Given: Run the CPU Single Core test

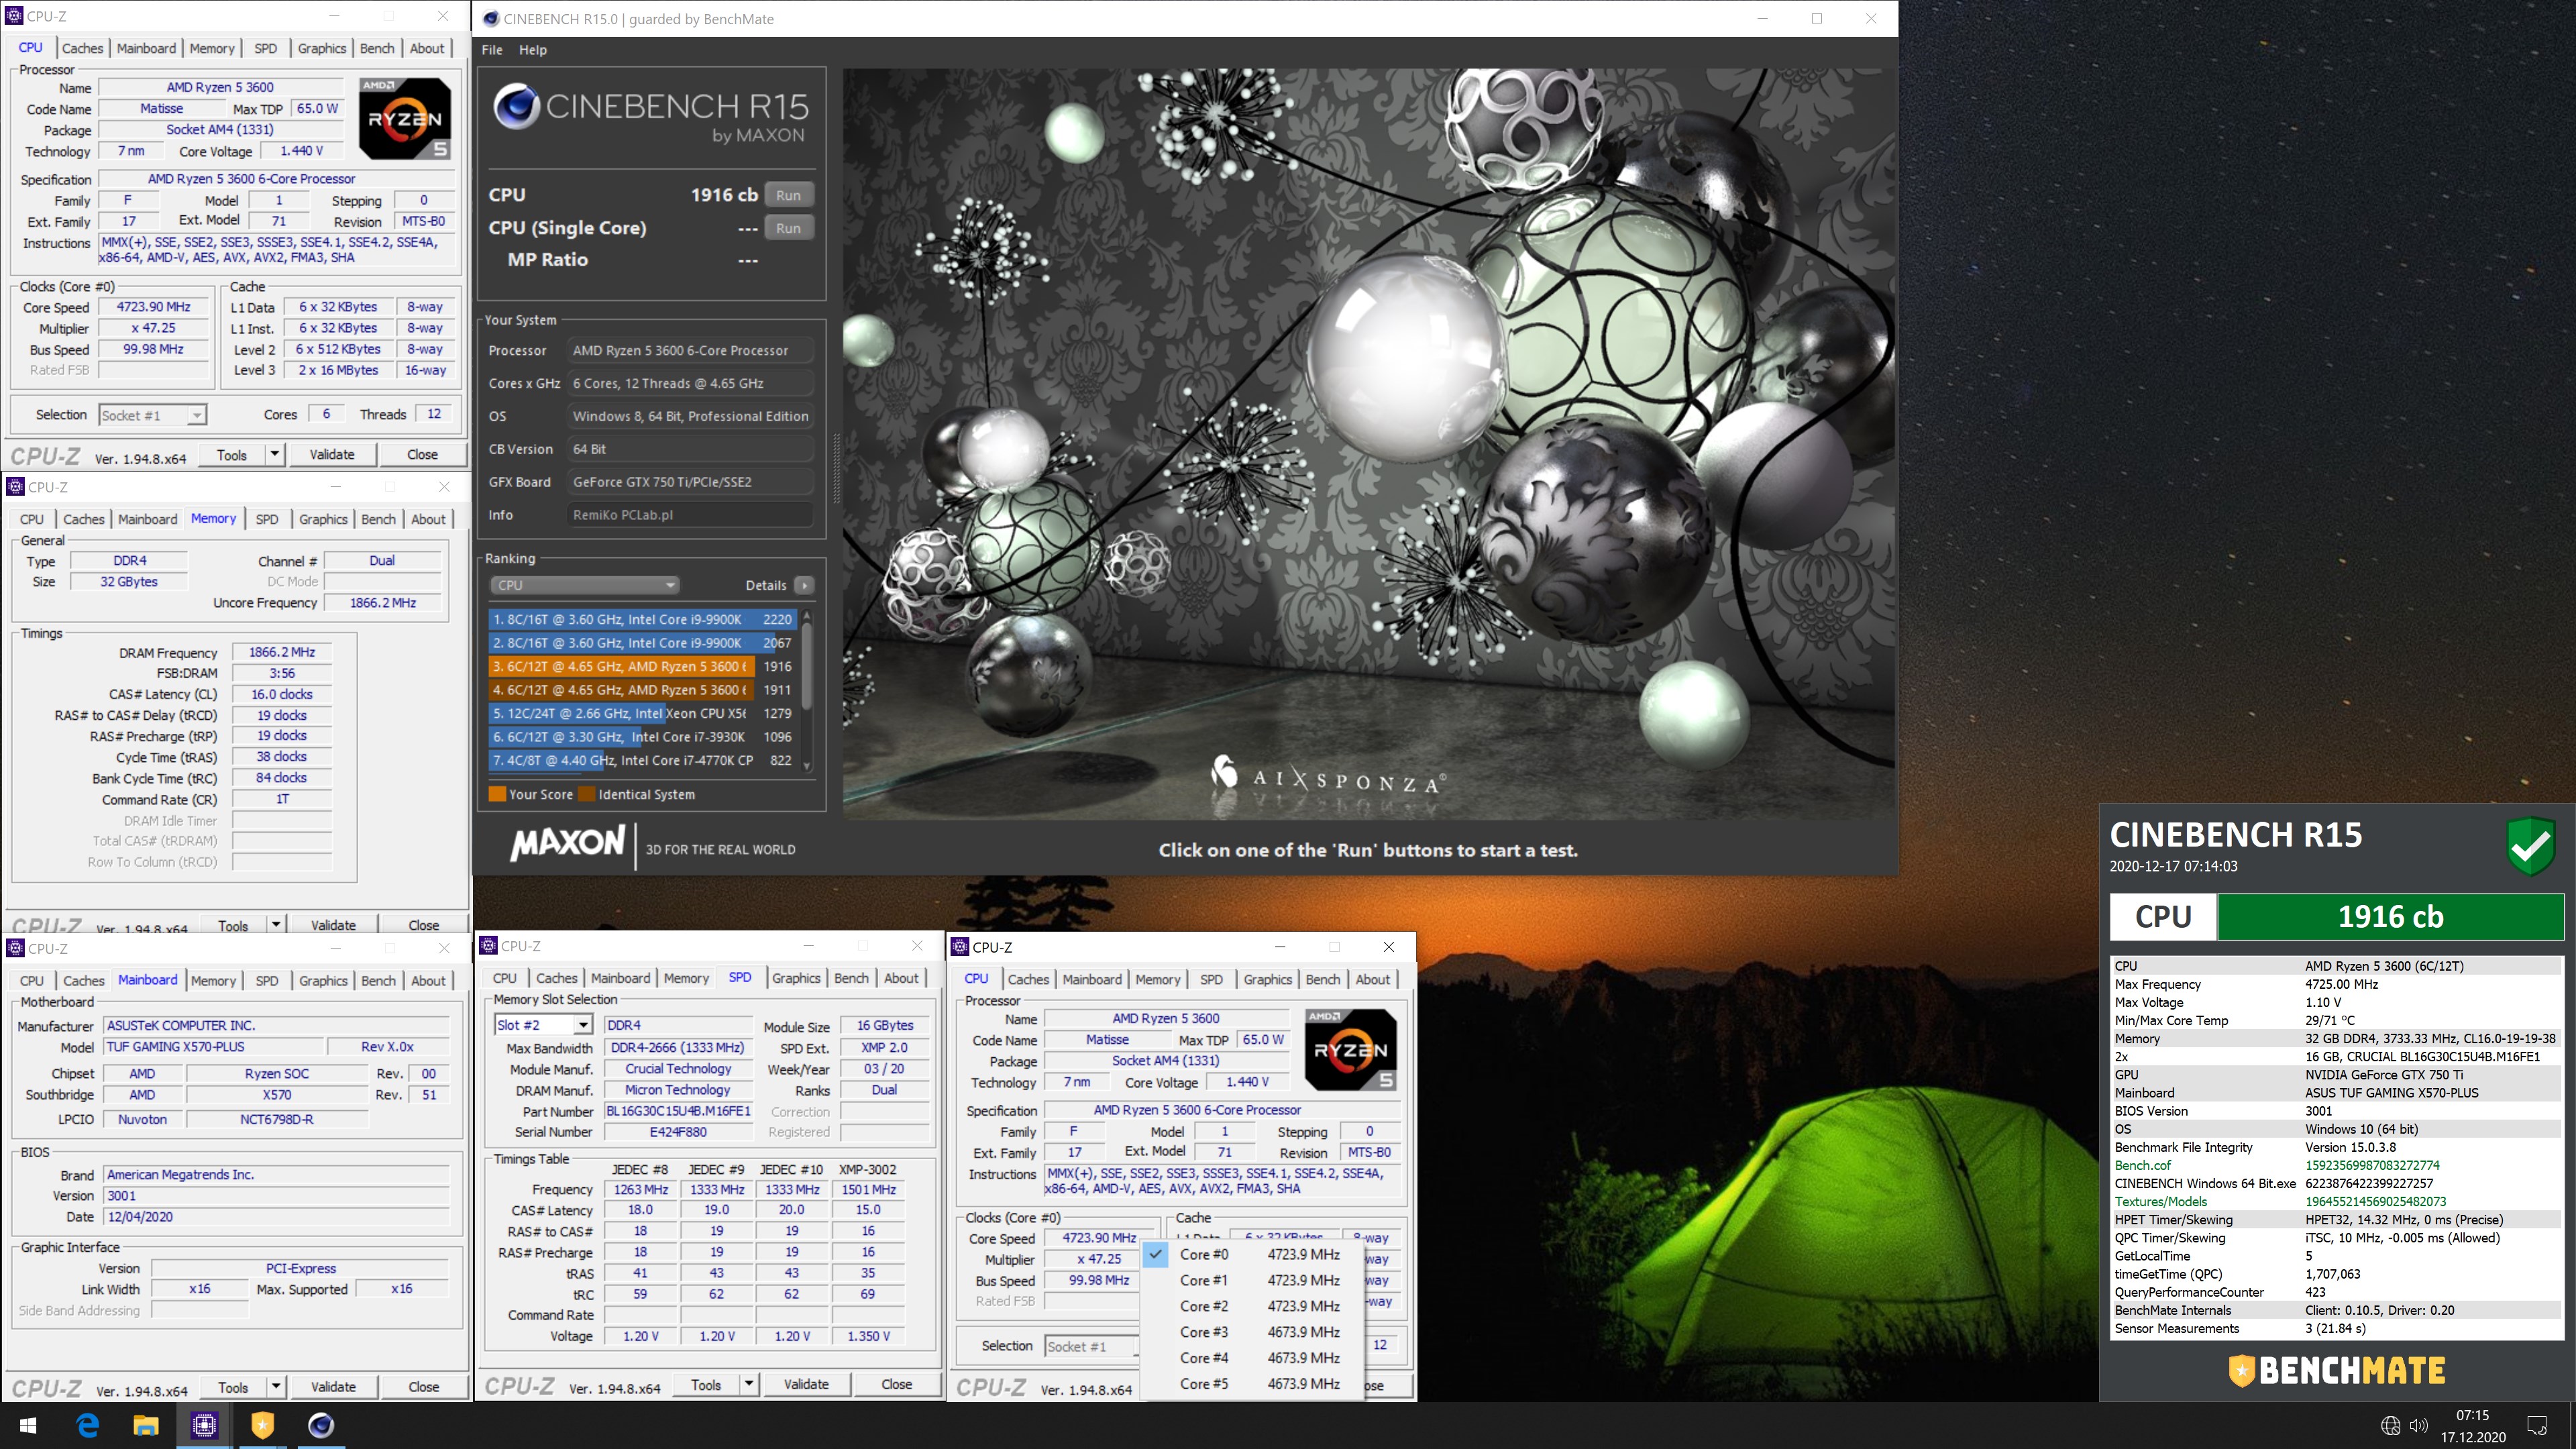Looking at the screenshot, I should (x=789, y=228).
